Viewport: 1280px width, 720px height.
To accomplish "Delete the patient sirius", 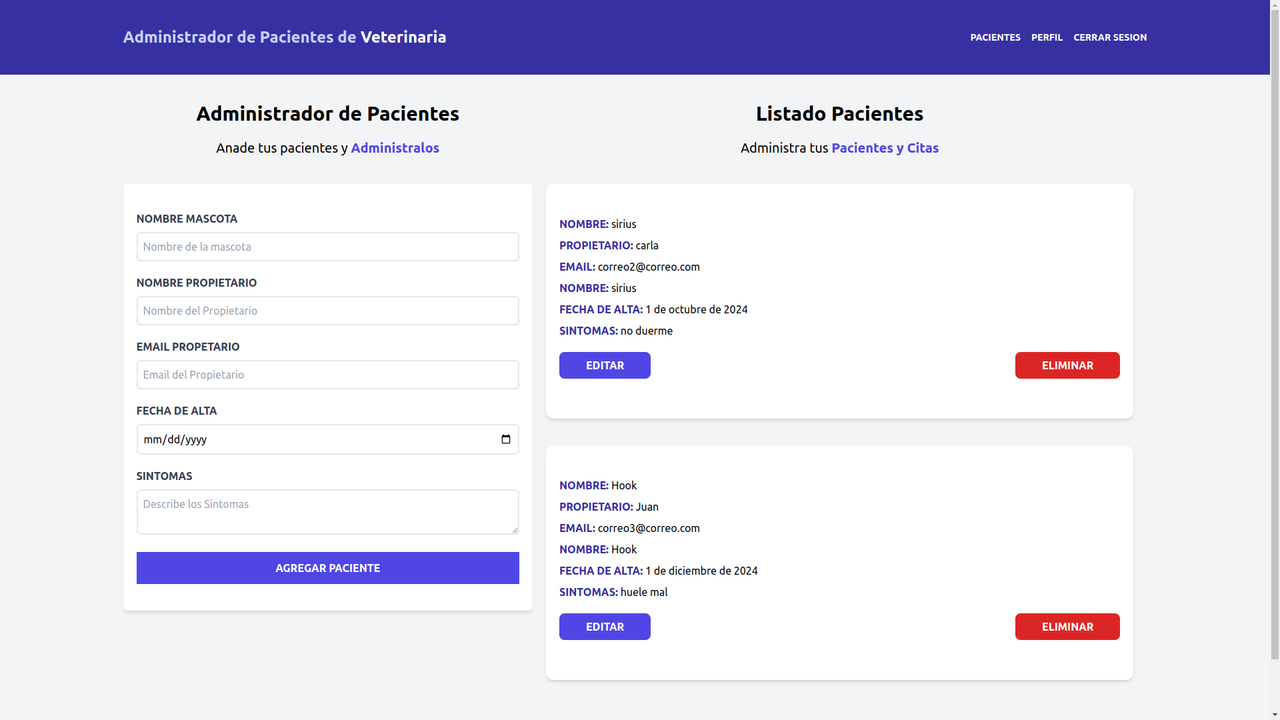I will [x=1067, y=365].
